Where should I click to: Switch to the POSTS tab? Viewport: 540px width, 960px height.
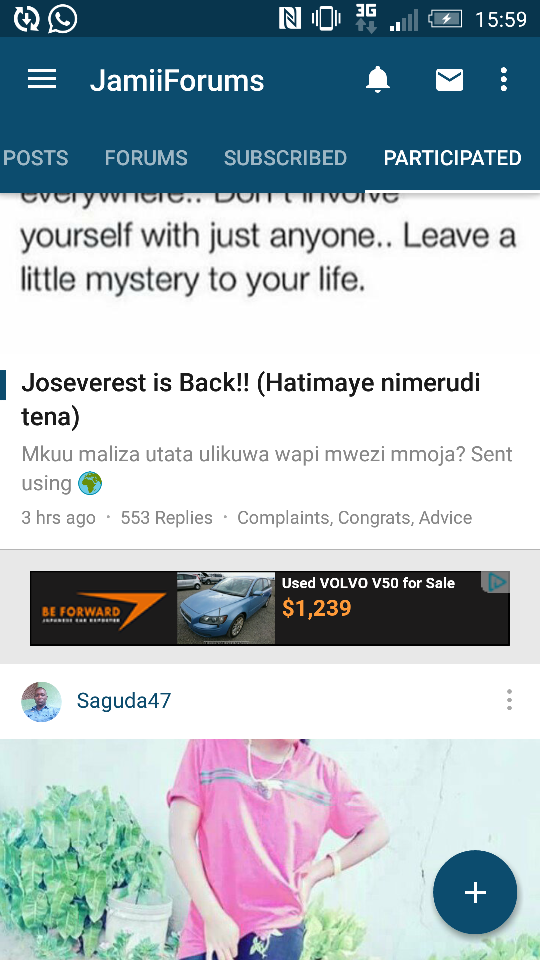36,158
